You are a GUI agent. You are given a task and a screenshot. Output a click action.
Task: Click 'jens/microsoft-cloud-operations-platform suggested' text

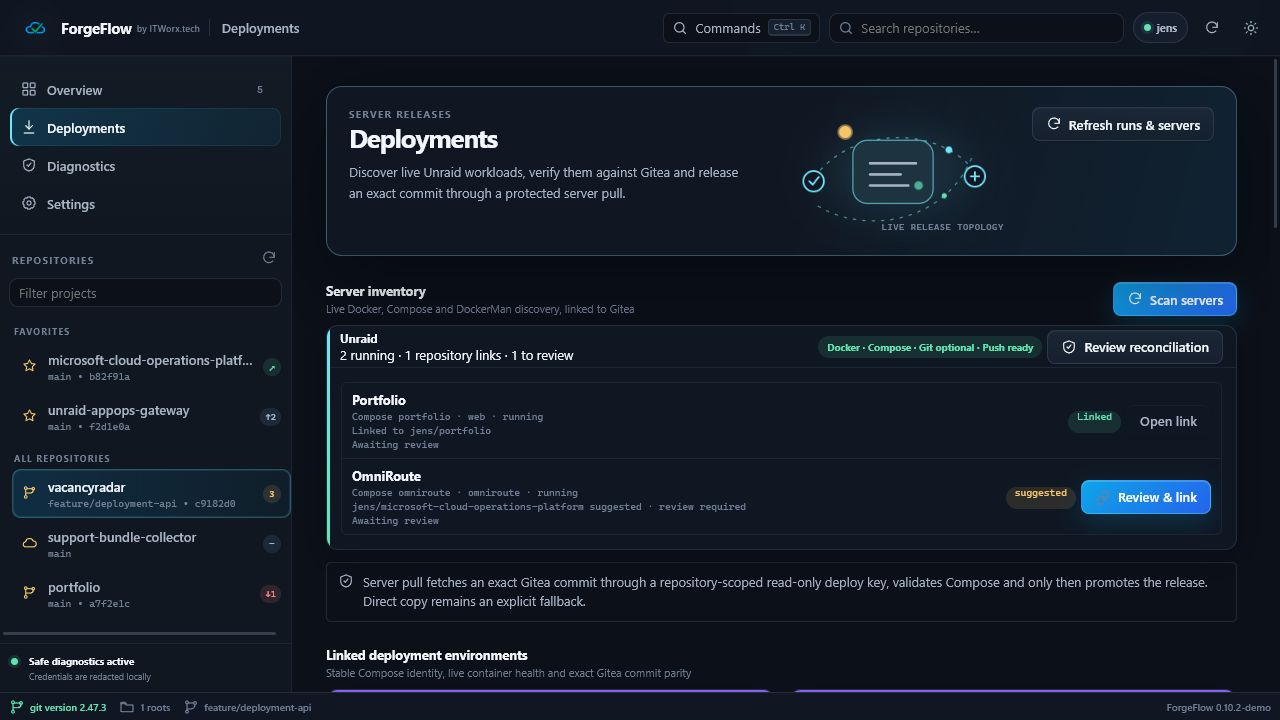[x=496, y=507]
